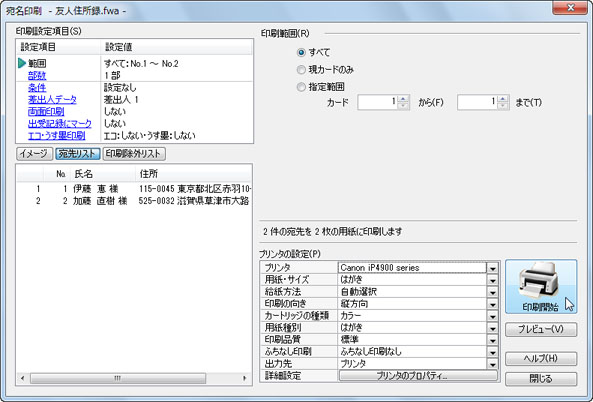The height and width of the screenshot is (402, 593).
Task: Select the 宛先リスト tab
Action: coord(78,154)
